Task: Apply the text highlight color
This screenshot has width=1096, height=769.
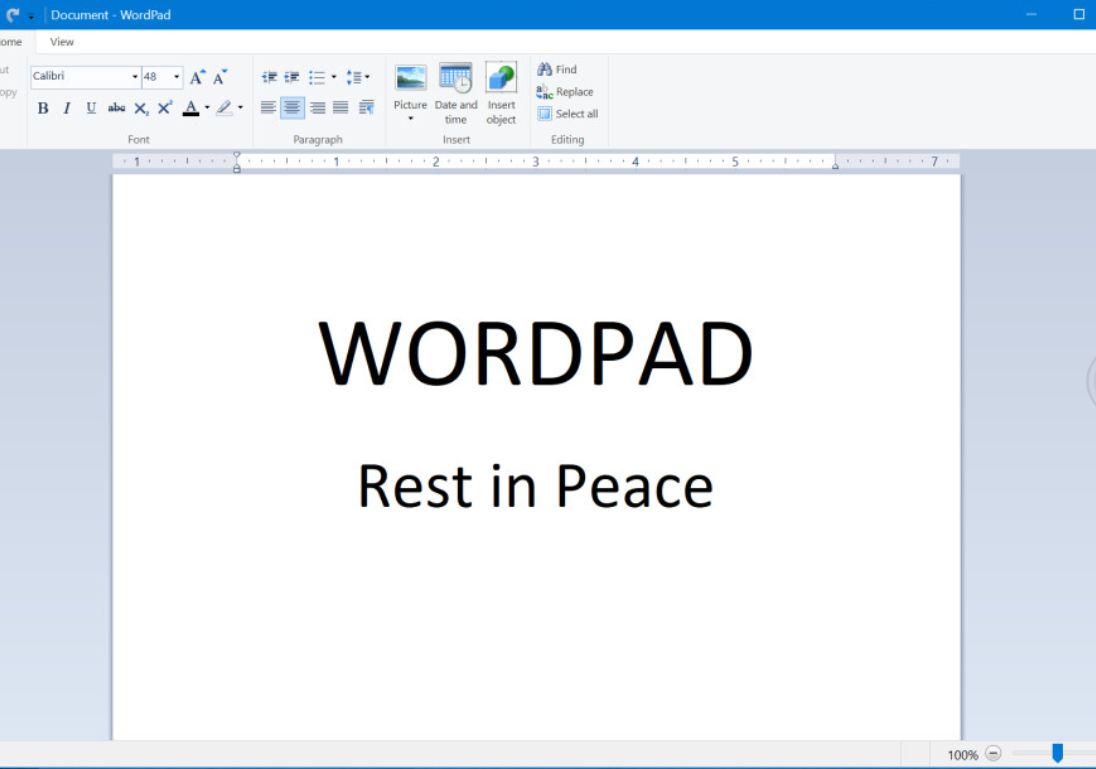Action: point(224,108)
